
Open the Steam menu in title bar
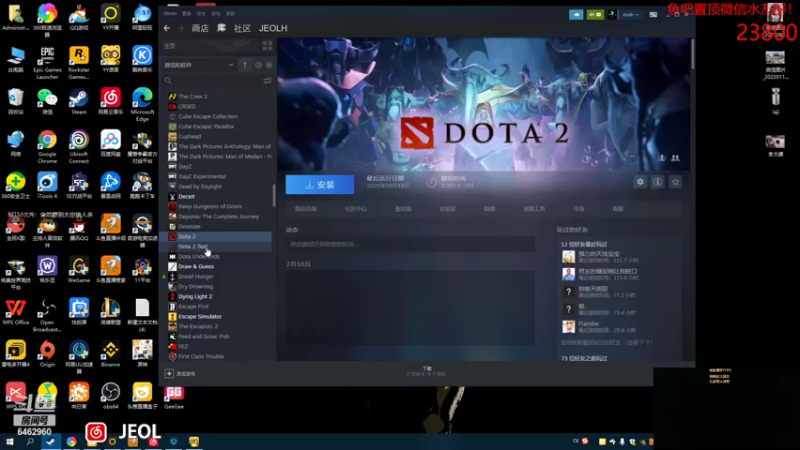pos(170,14)
